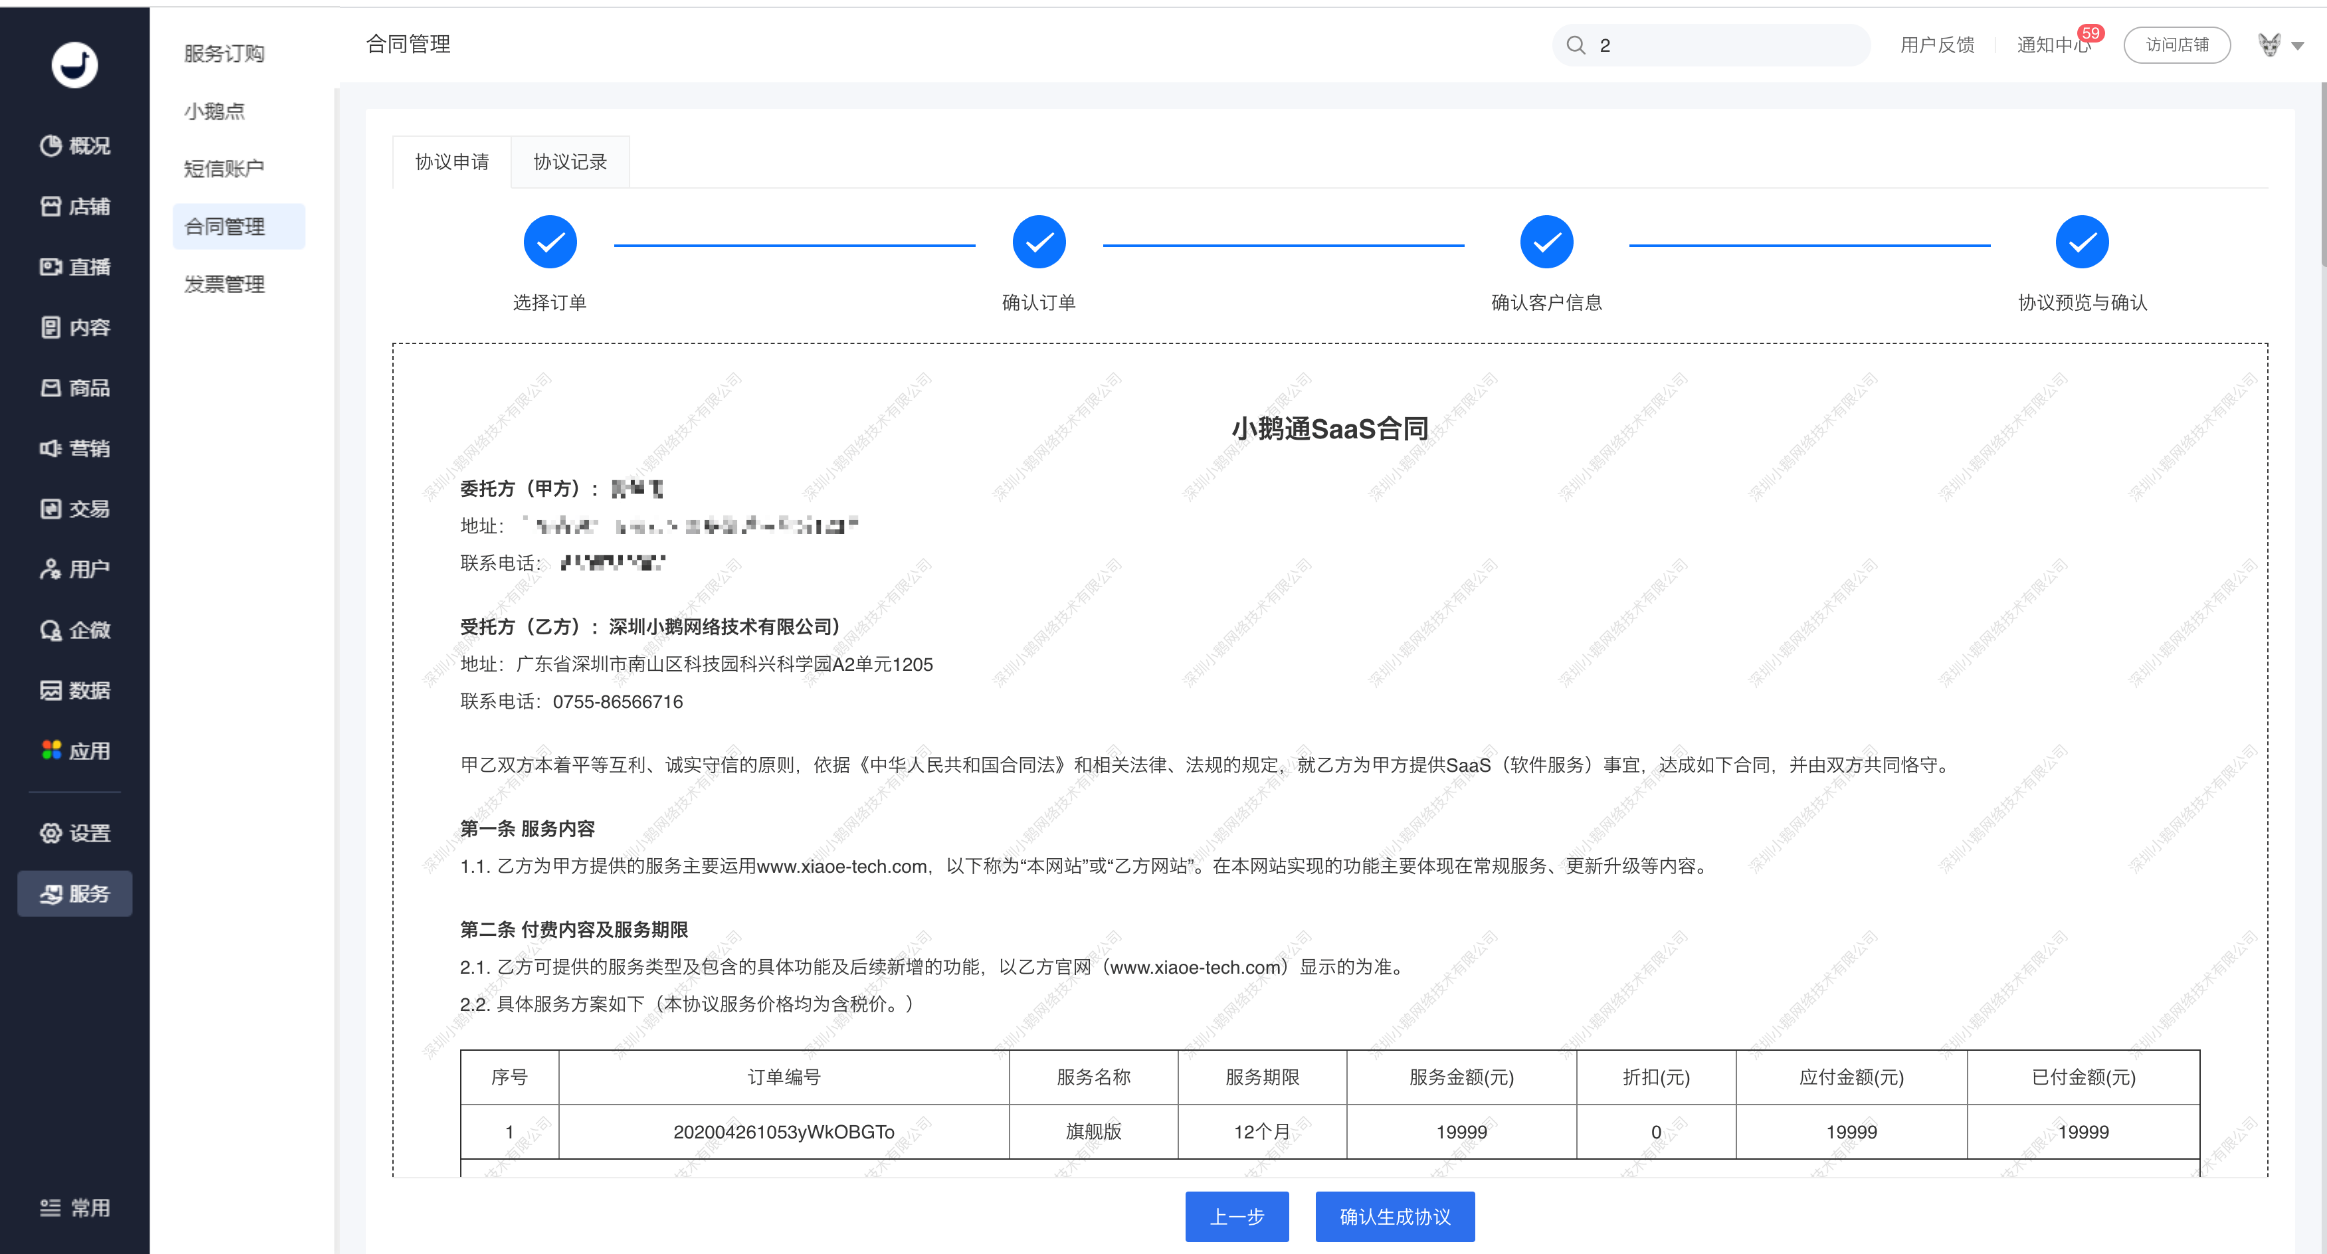Focus the top search input field
The image size is (2327, 1254).
(x=1711, y=45)
